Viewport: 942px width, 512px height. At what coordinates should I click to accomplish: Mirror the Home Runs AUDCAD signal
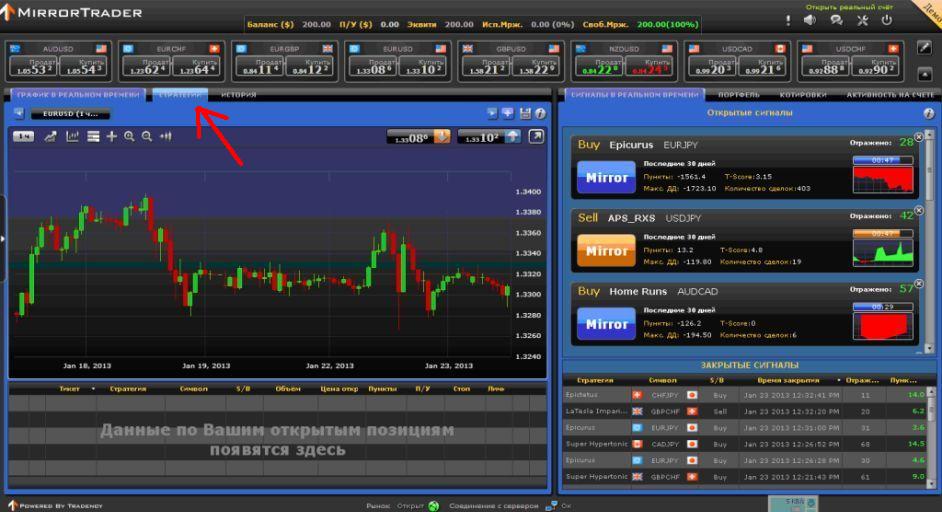point(606,324)
